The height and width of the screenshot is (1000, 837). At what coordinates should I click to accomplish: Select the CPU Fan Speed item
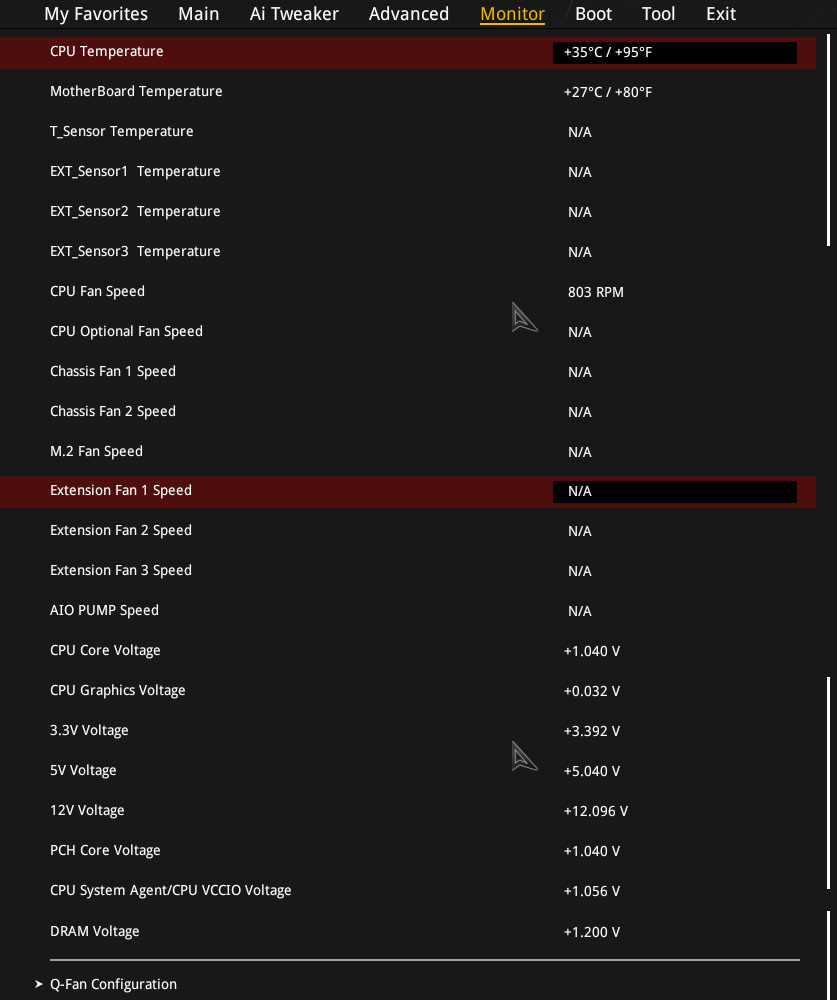98,291
